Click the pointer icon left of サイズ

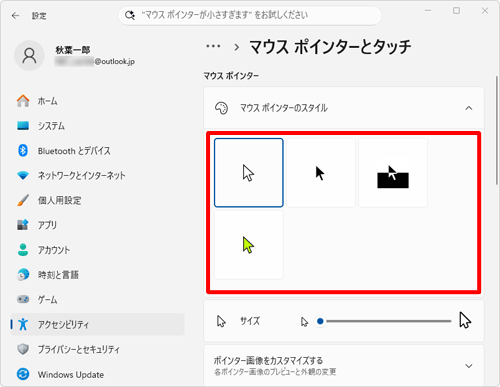pos(221,321)
